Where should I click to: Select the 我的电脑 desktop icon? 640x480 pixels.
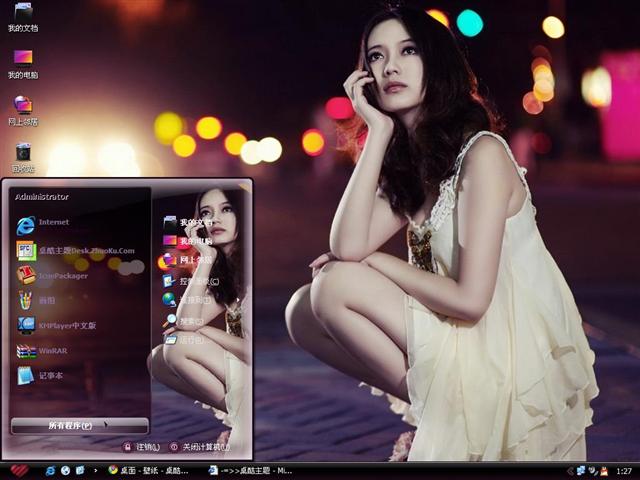point(23,62)
